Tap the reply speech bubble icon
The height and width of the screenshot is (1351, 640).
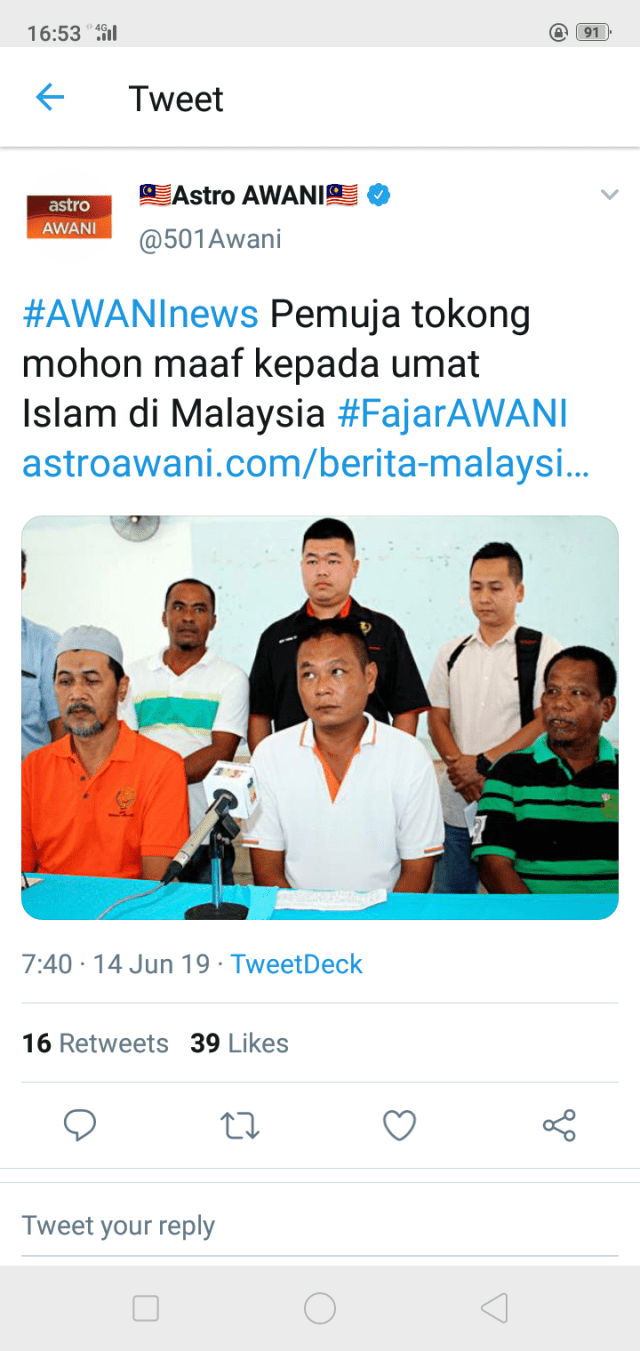click(x=80, y=1126)
